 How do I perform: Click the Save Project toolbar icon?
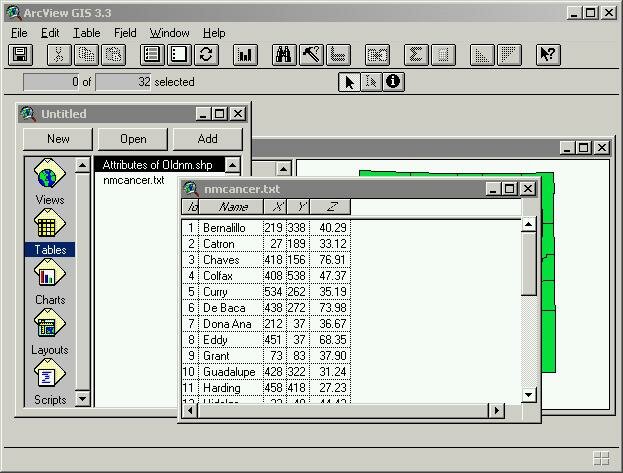coord(20,54)
